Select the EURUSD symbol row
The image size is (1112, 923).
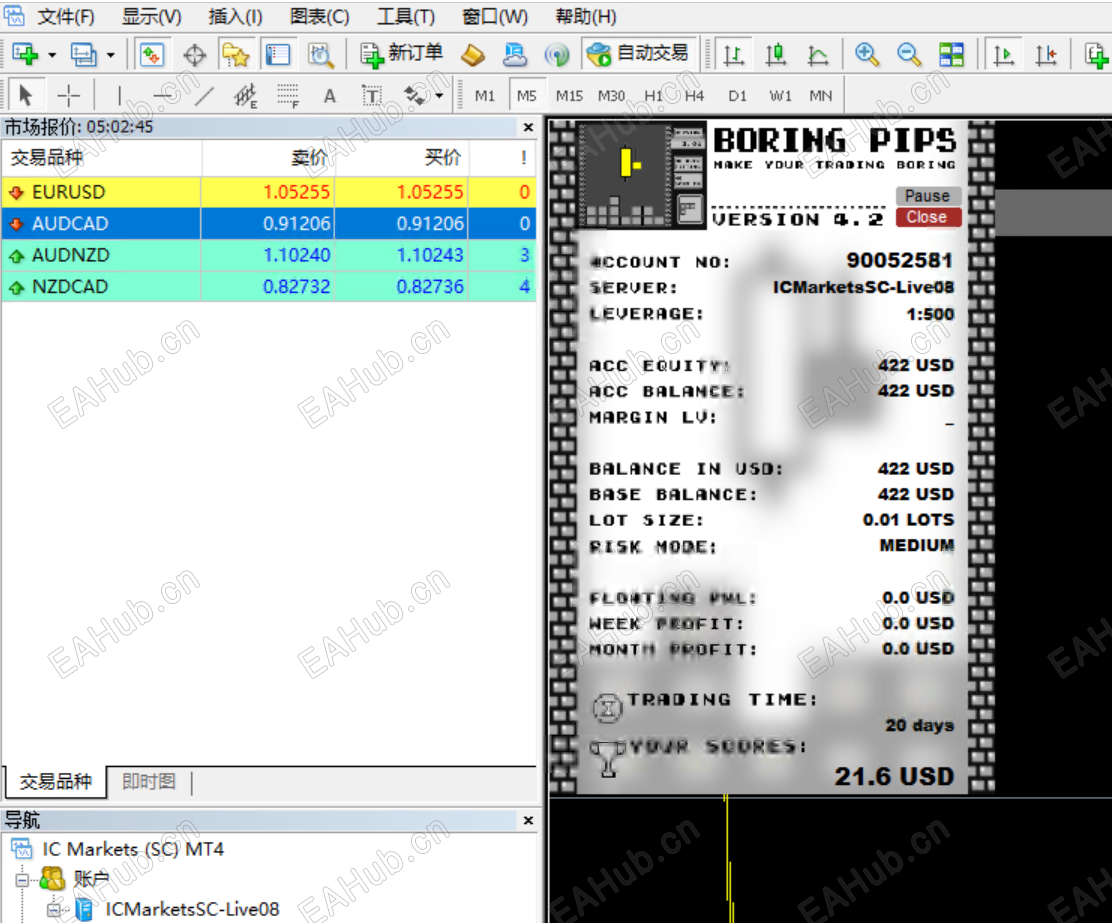(x=269, y=192)
